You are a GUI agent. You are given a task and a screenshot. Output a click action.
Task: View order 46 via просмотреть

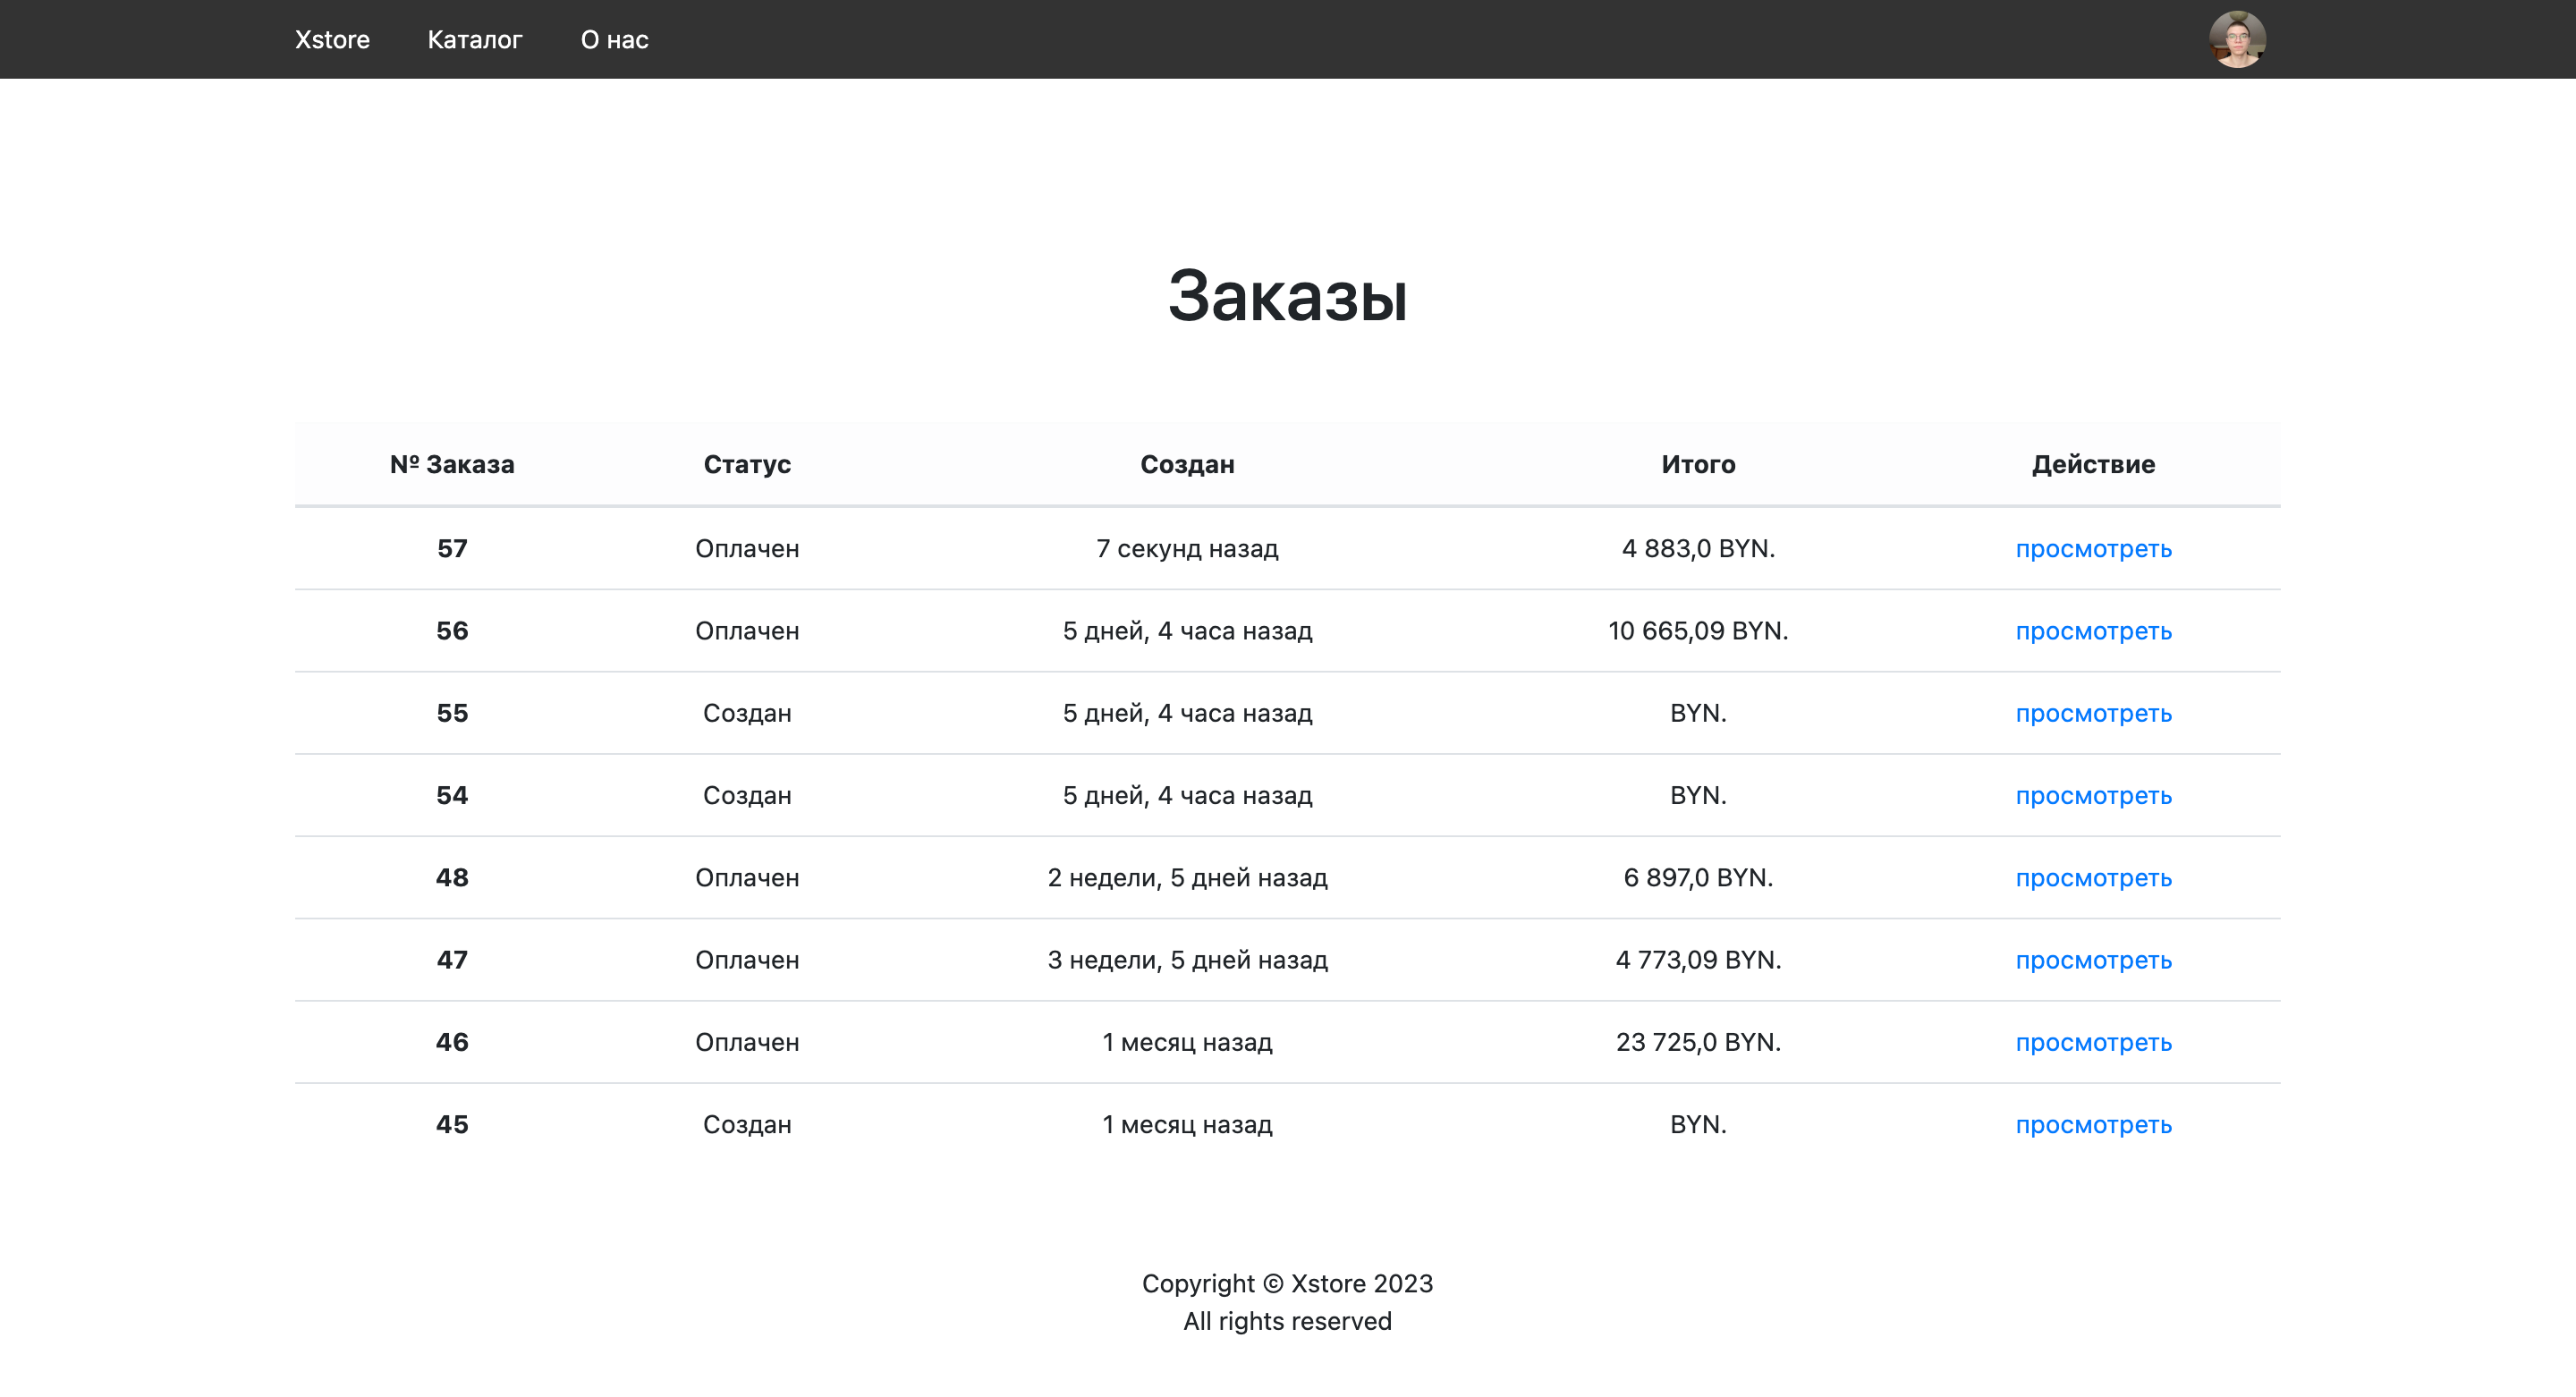tap(2093, 1042)
